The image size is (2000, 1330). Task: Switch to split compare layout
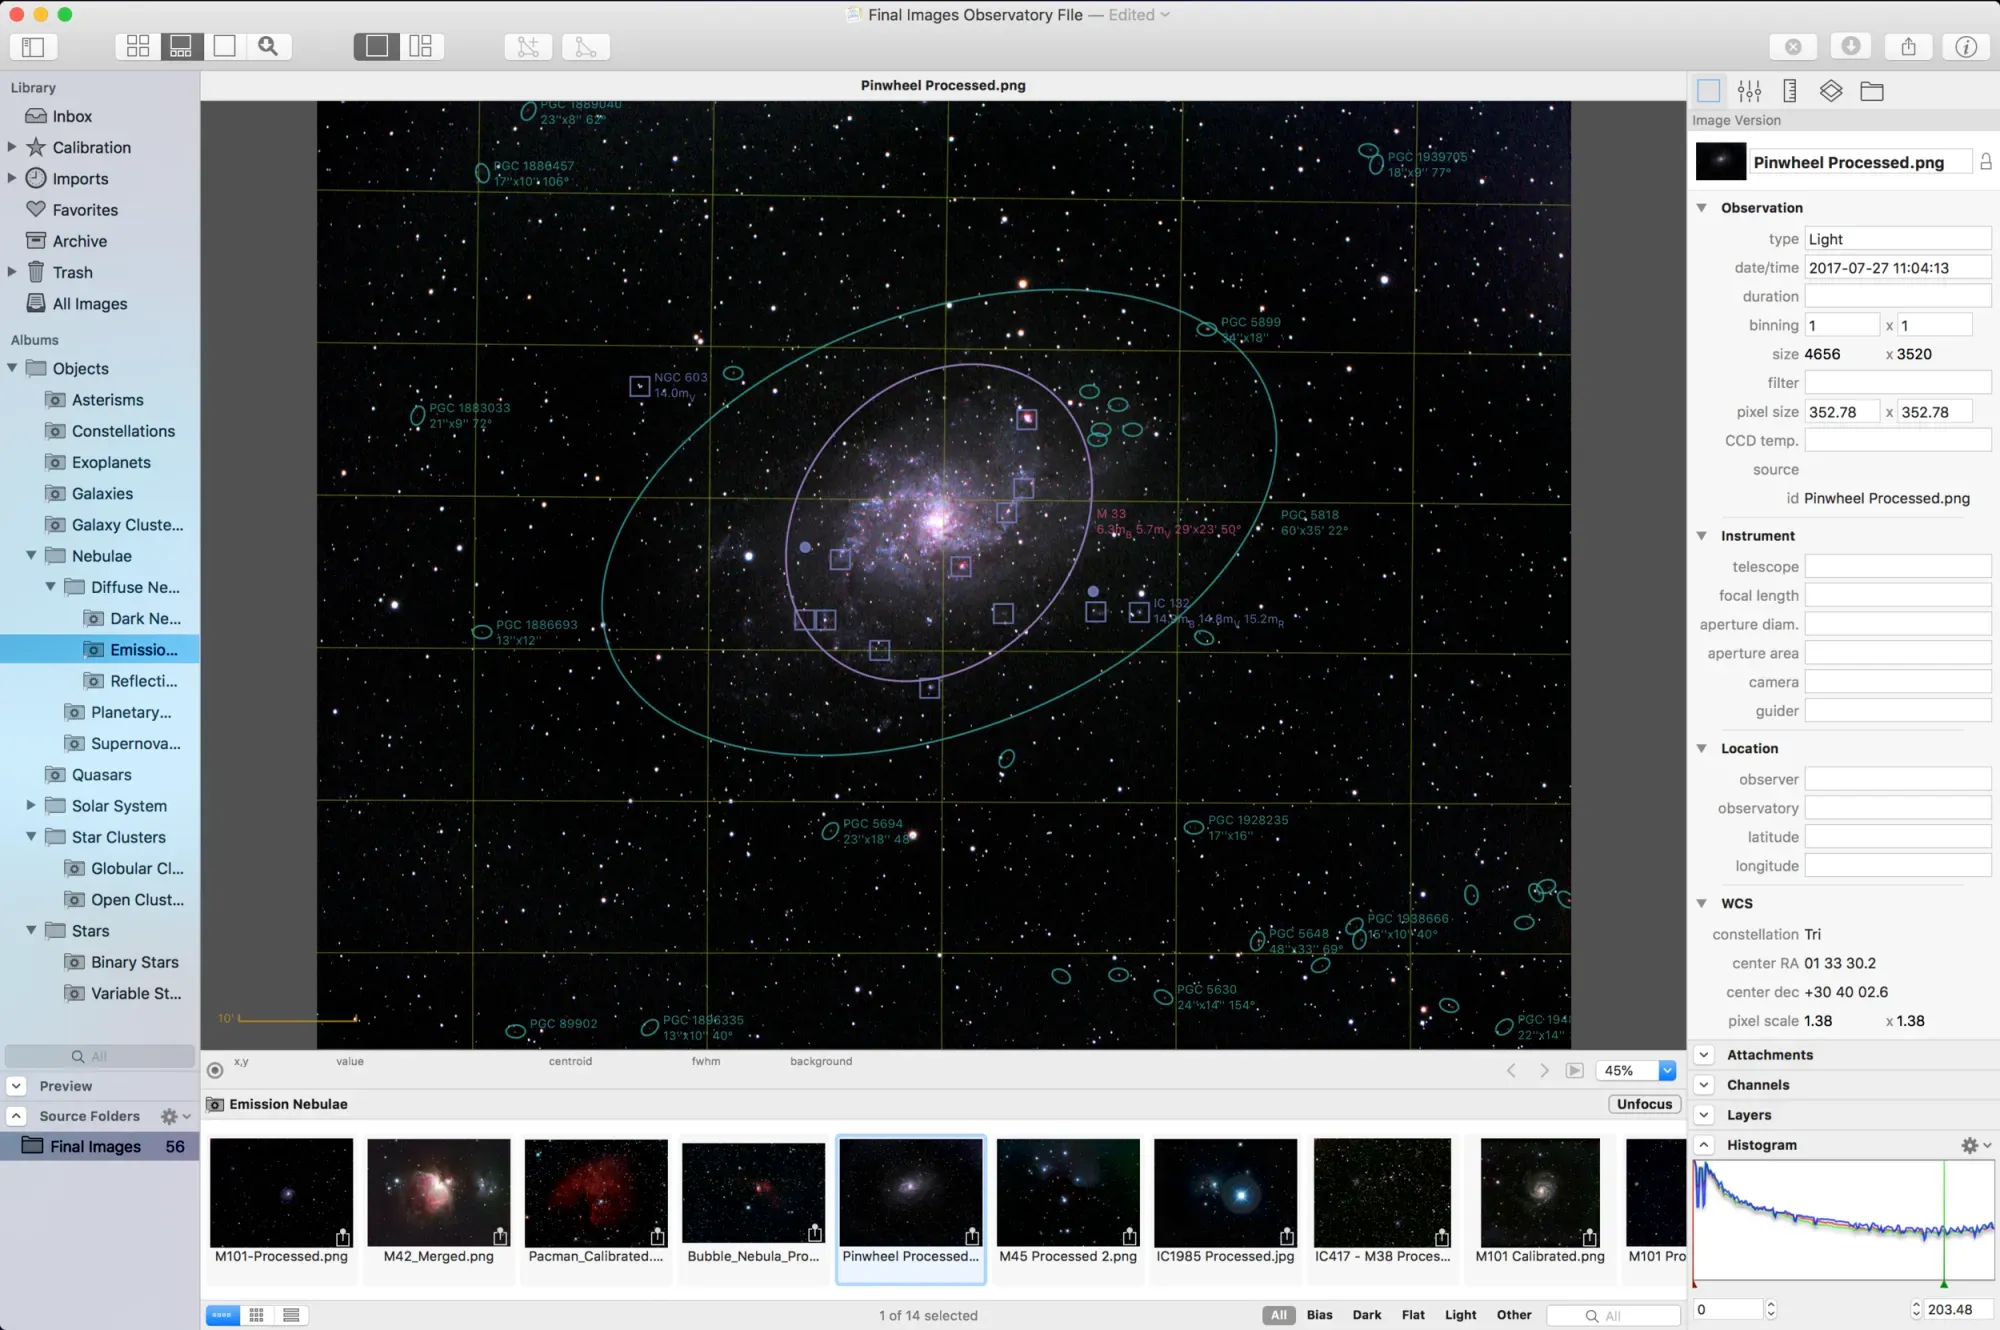421,46
